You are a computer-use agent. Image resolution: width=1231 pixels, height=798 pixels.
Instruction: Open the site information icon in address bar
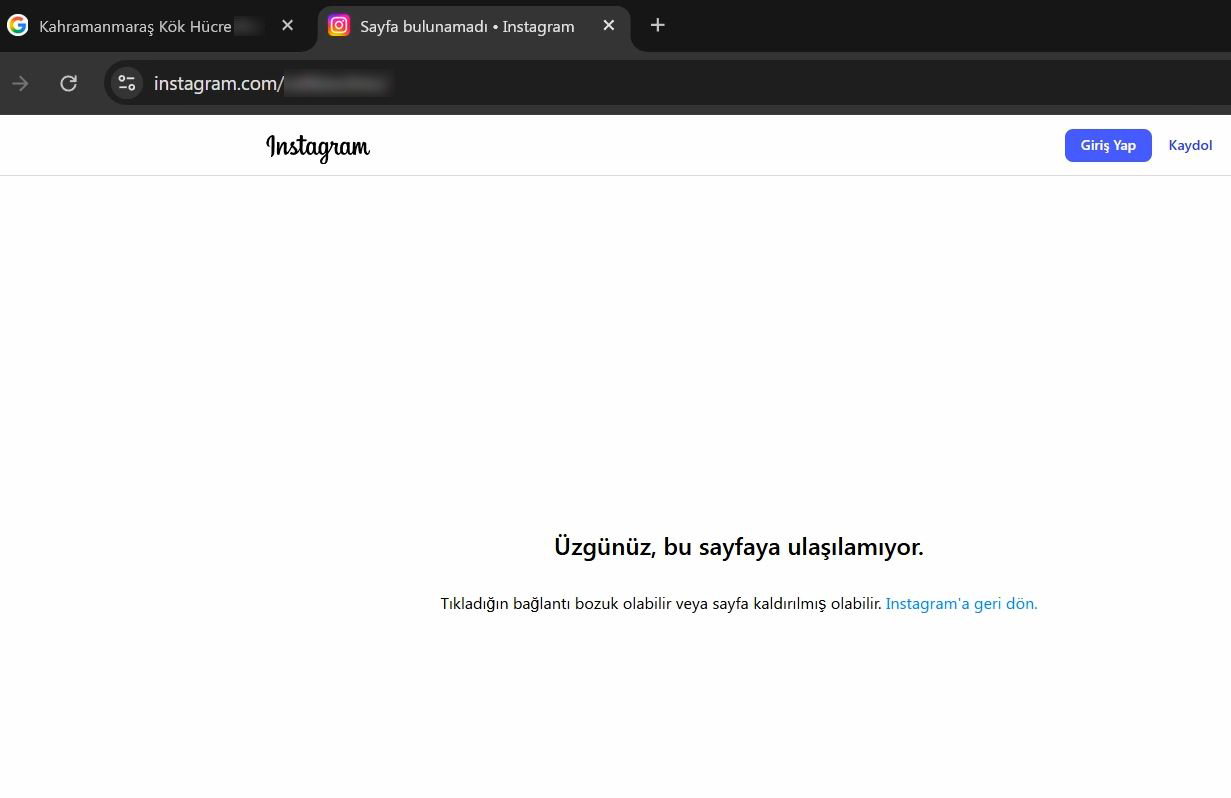127,83
